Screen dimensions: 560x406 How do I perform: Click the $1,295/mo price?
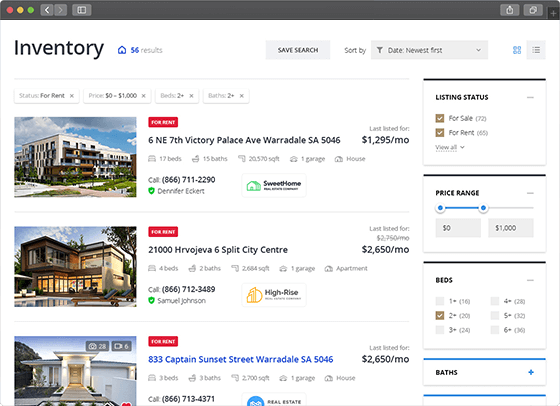coord(385,140)
